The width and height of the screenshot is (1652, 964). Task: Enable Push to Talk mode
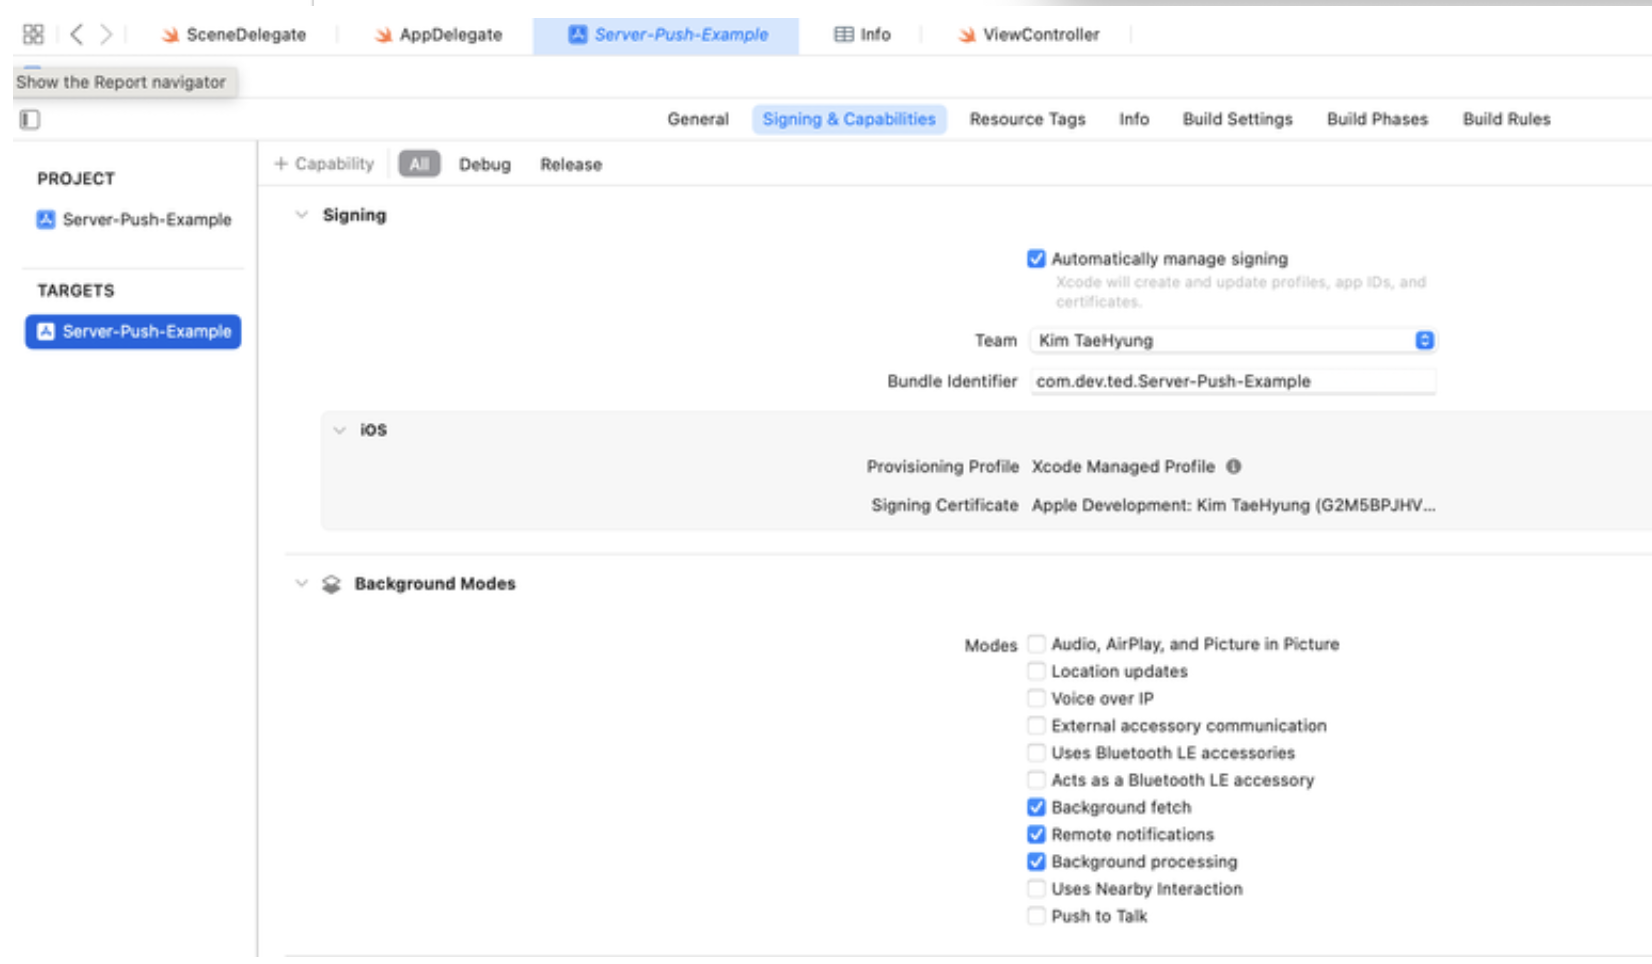tap(1036, 916)
